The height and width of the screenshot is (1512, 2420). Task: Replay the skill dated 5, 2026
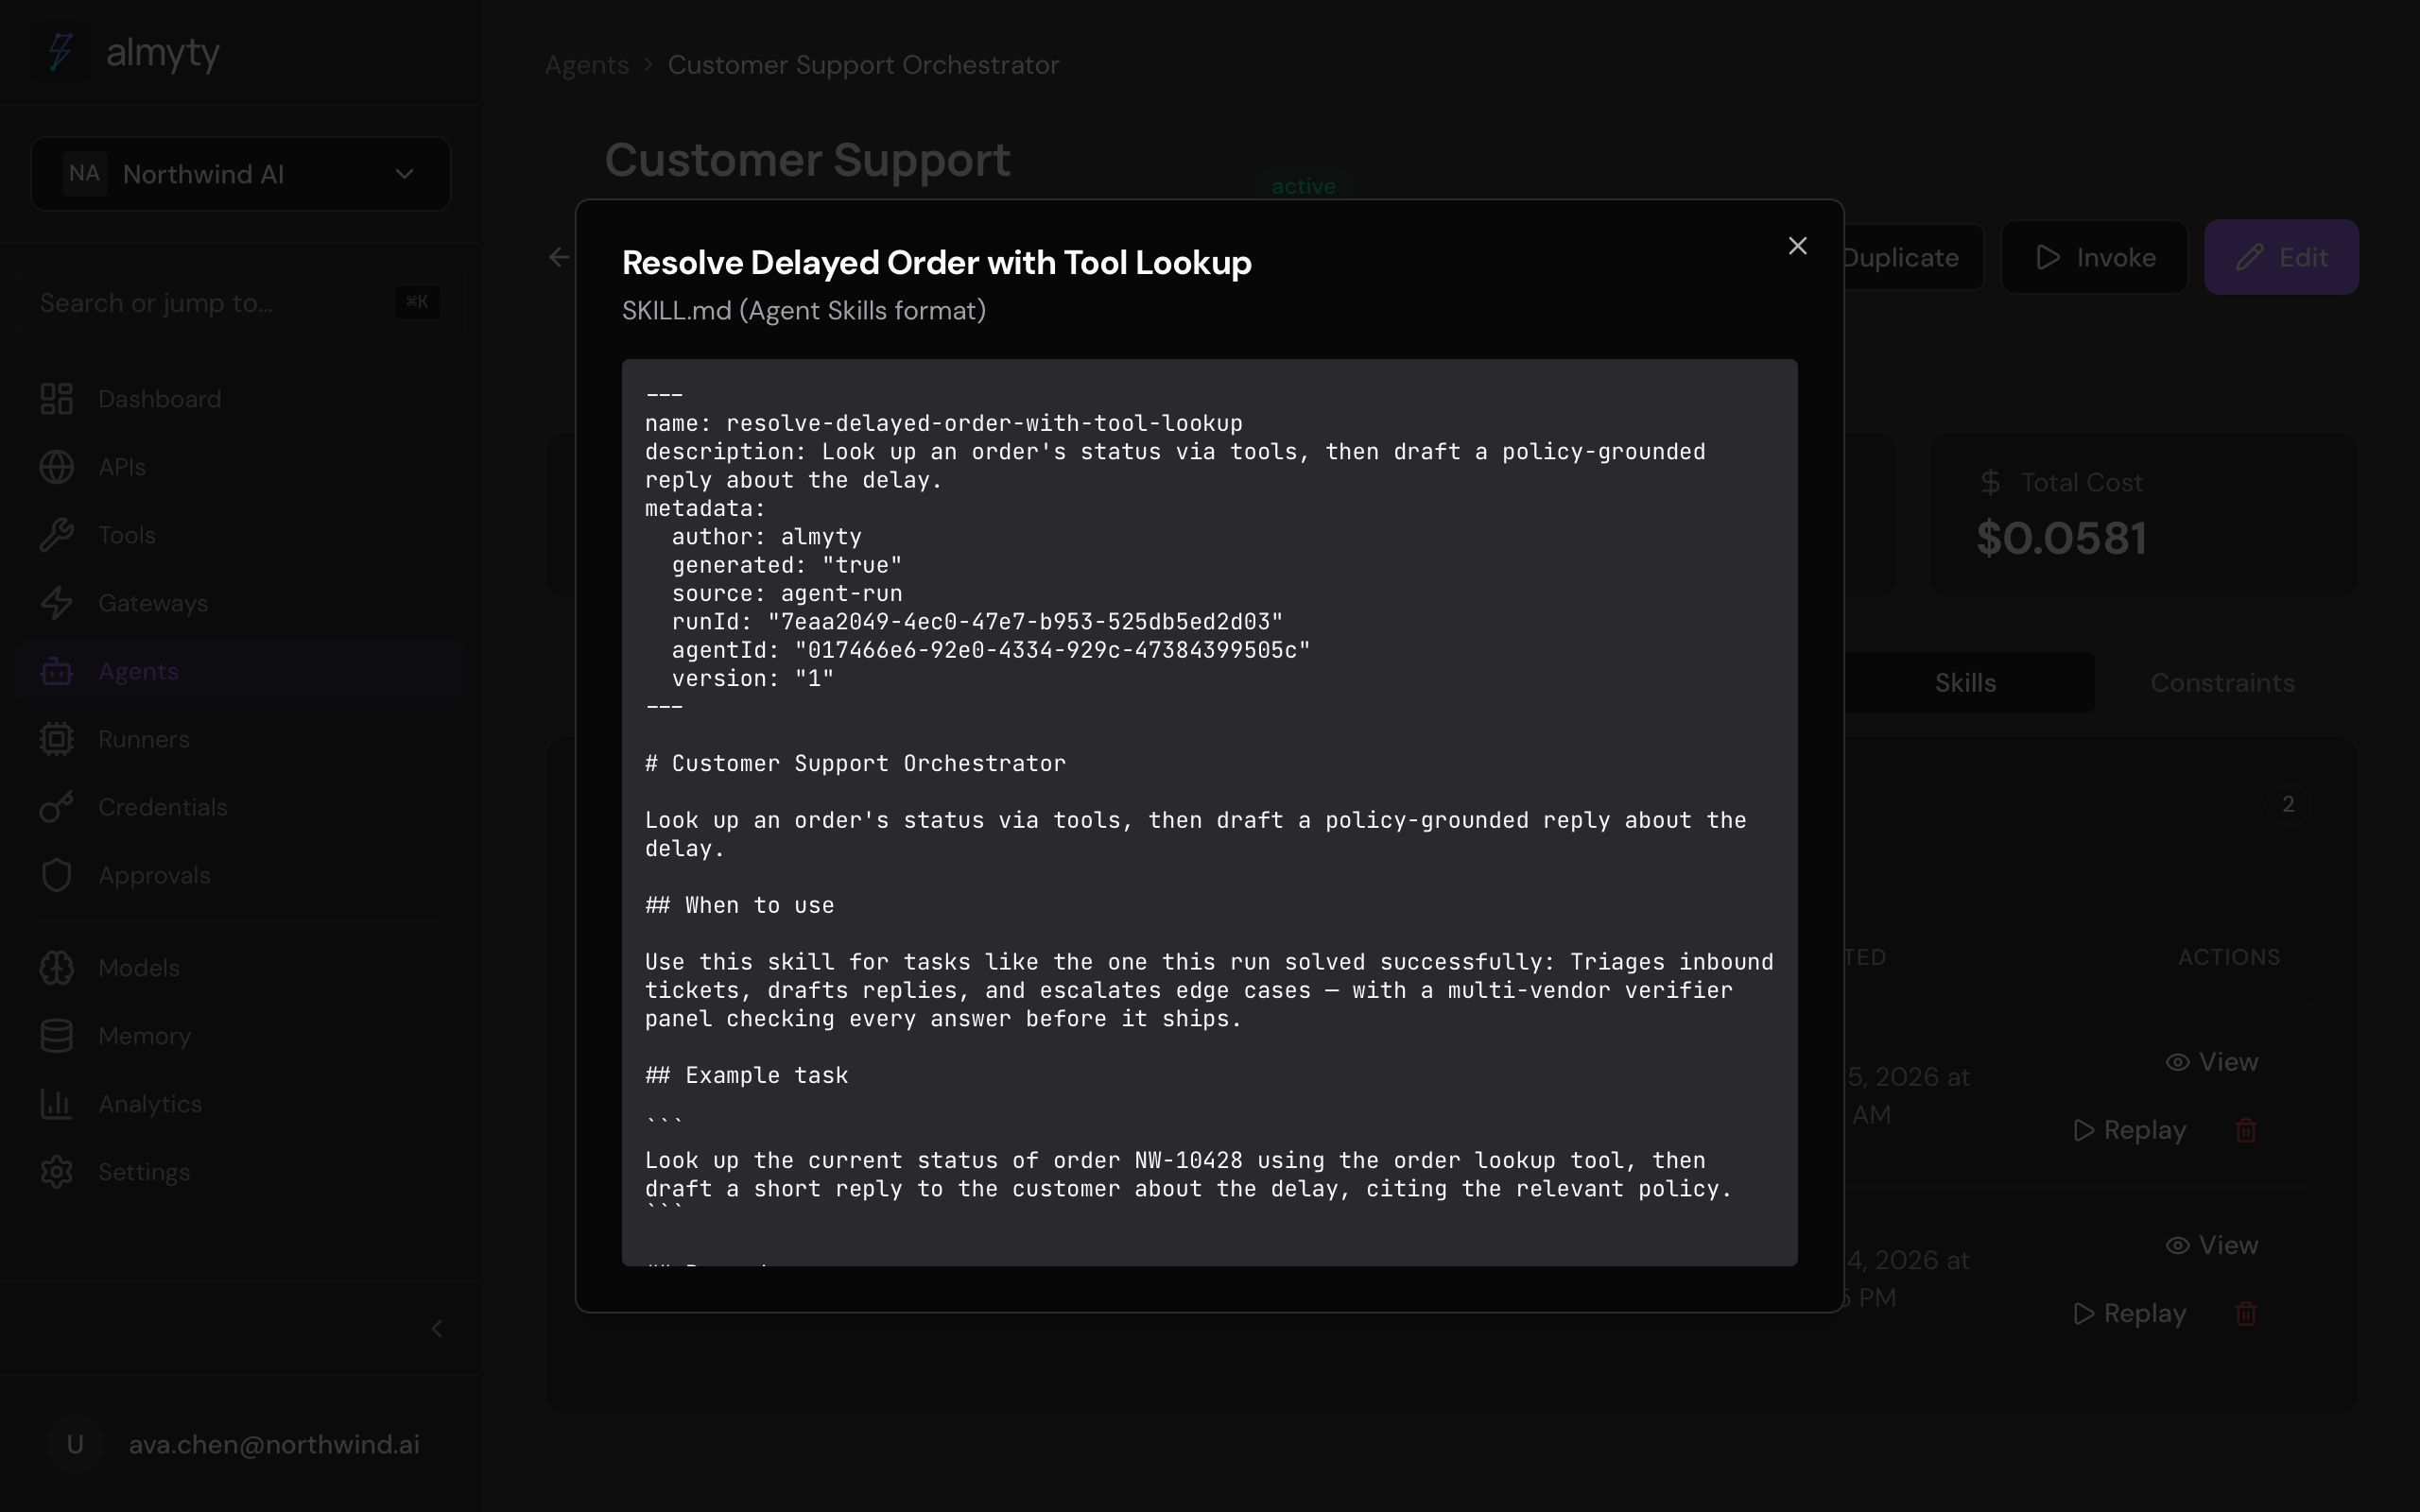click(2130, 1130)
